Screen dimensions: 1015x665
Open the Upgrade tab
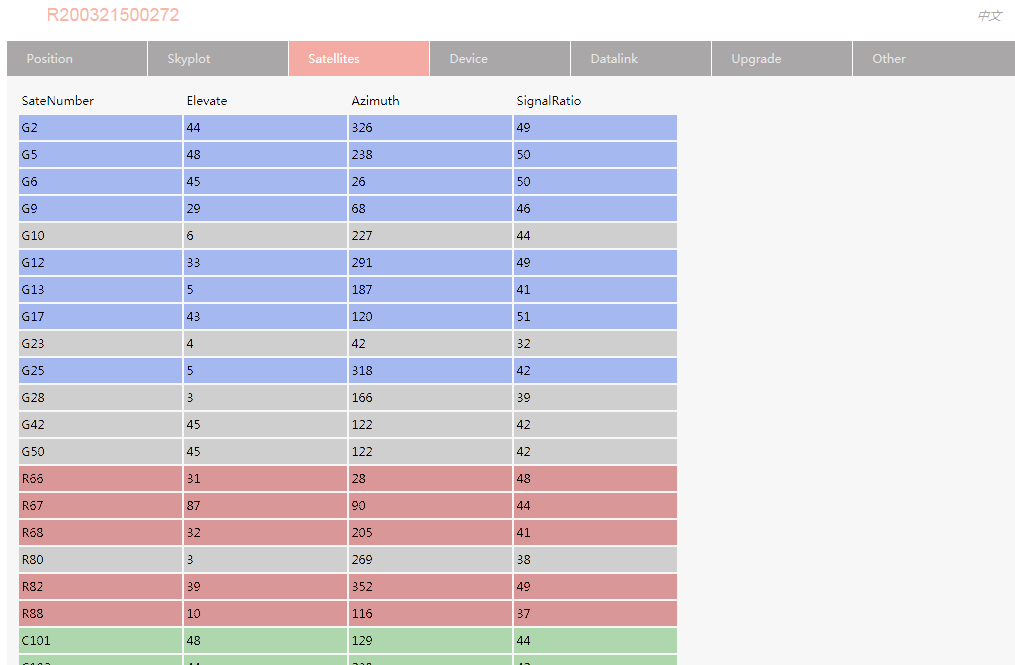782,58
